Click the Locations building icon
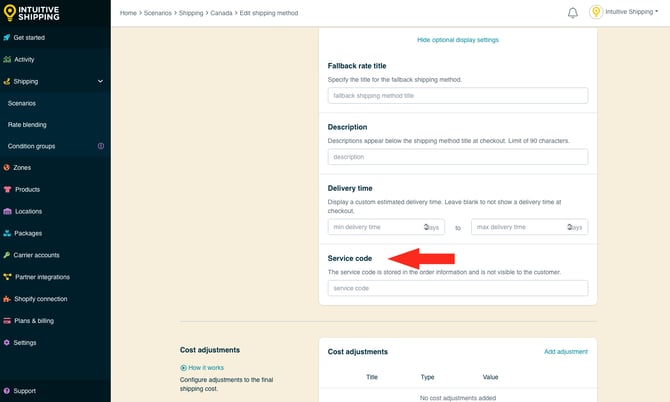670x402 pixels. click(7, 211)
